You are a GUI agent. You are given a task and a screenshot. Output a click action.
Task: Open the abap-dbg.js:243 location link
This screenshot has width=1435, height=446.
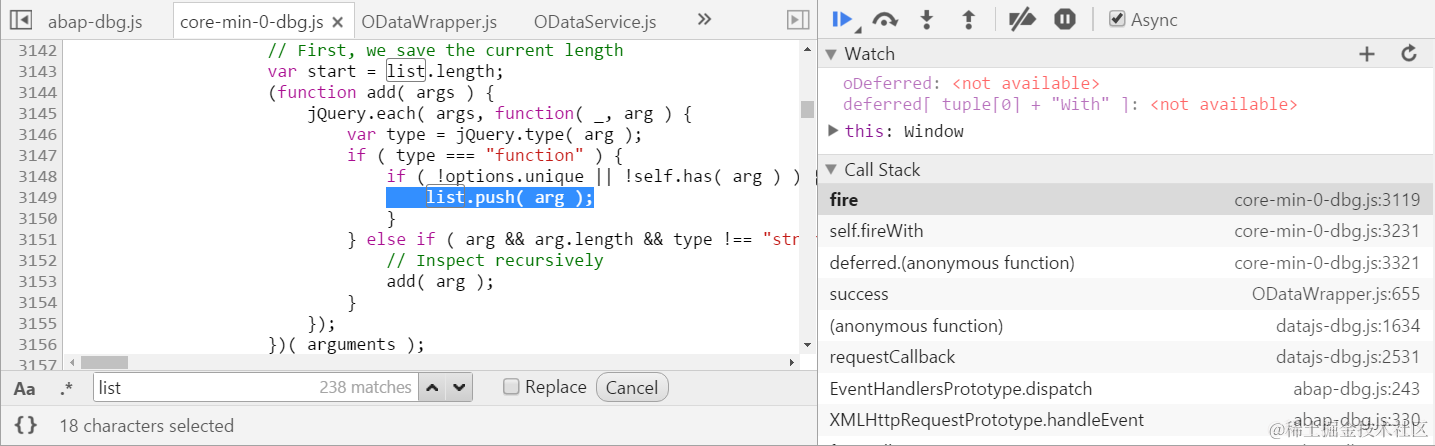1357,389
